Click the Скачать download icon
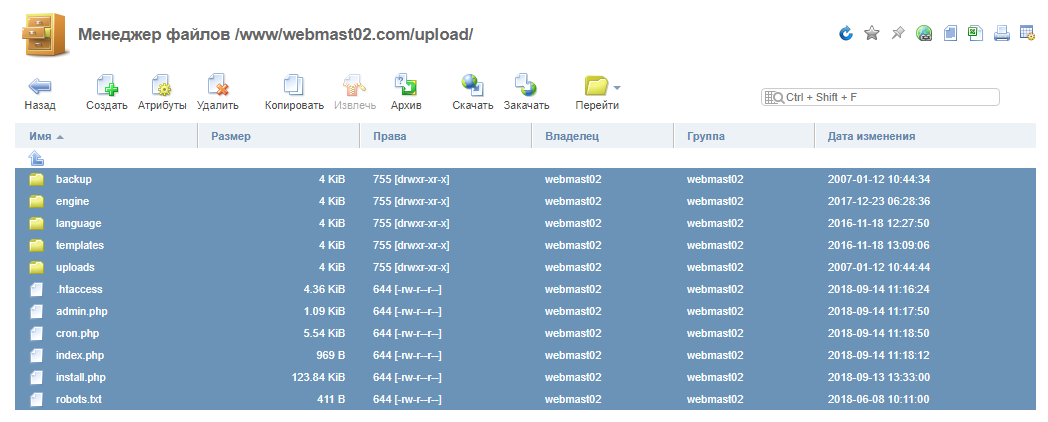This screenshot has height=422, width=1048. [472, 86]
